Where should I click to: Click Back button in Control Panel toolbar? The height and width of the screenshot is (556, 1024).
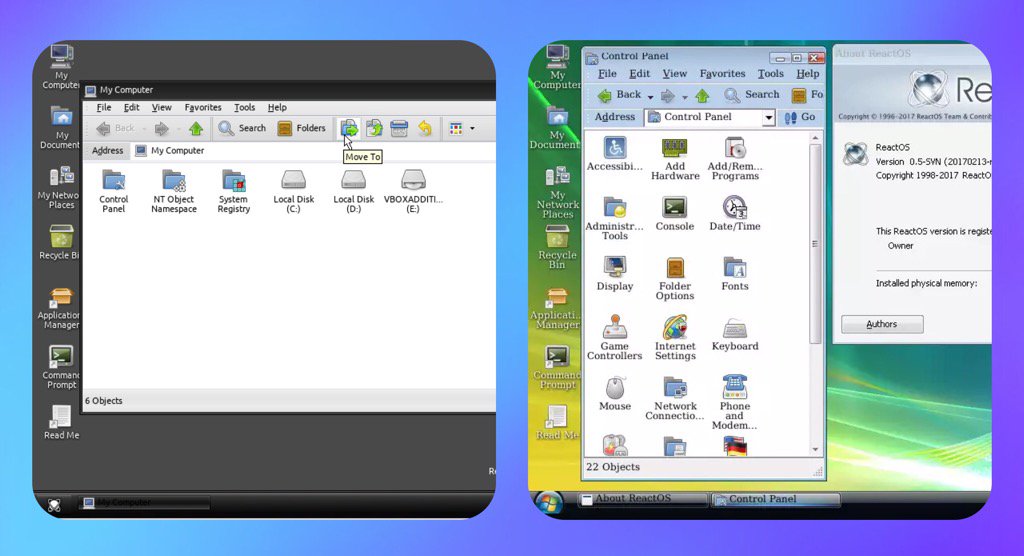coord(620,95)
